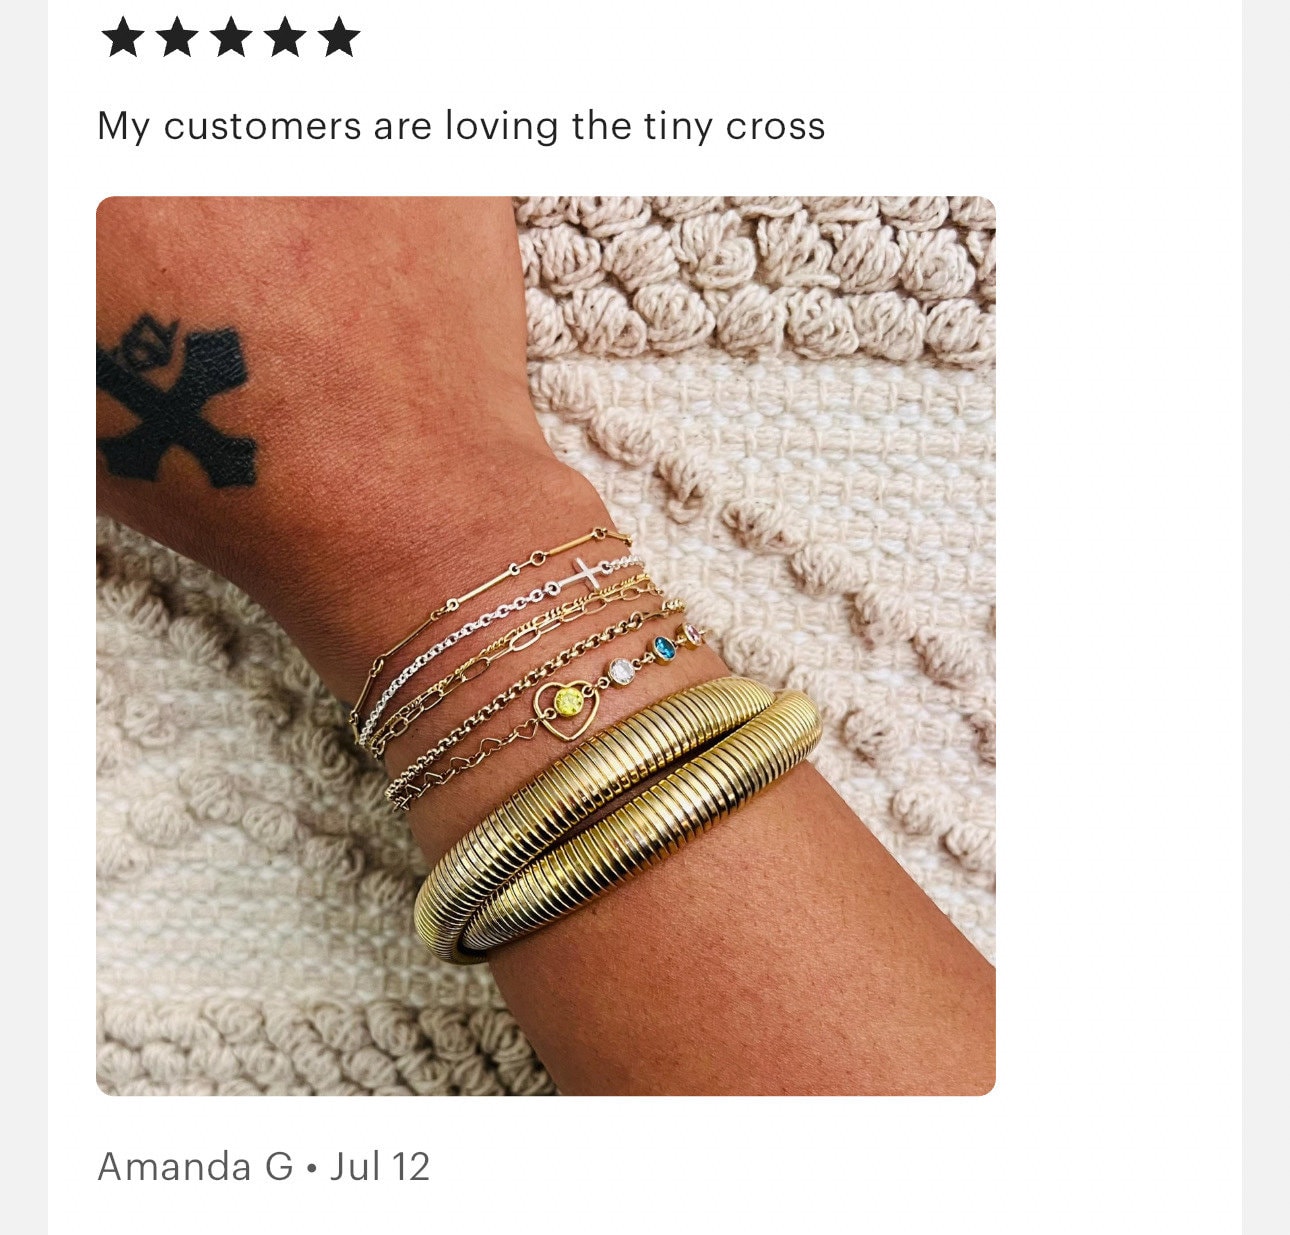Screen dimensions: 1290x1235
Task: Select the second rating star
Action: click(177, 37)
